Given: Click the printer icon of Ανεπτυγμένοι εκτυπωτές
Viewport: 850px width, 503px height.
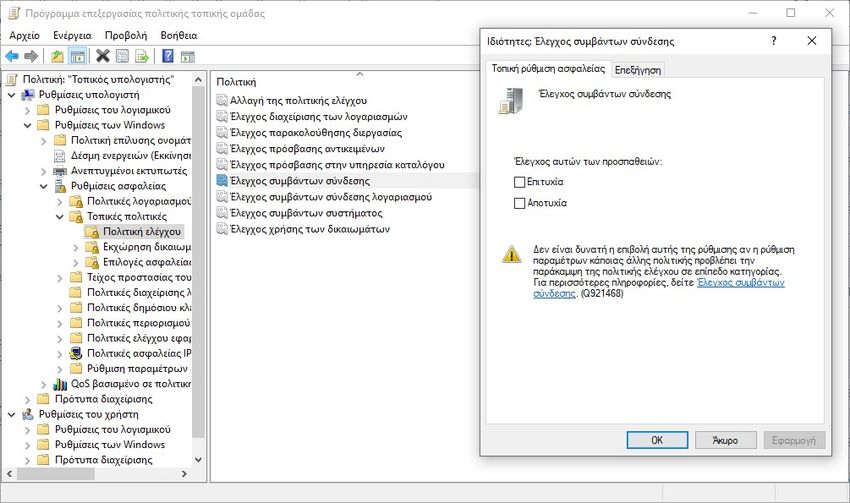Looking at the screenshot, I should point(60,171).
